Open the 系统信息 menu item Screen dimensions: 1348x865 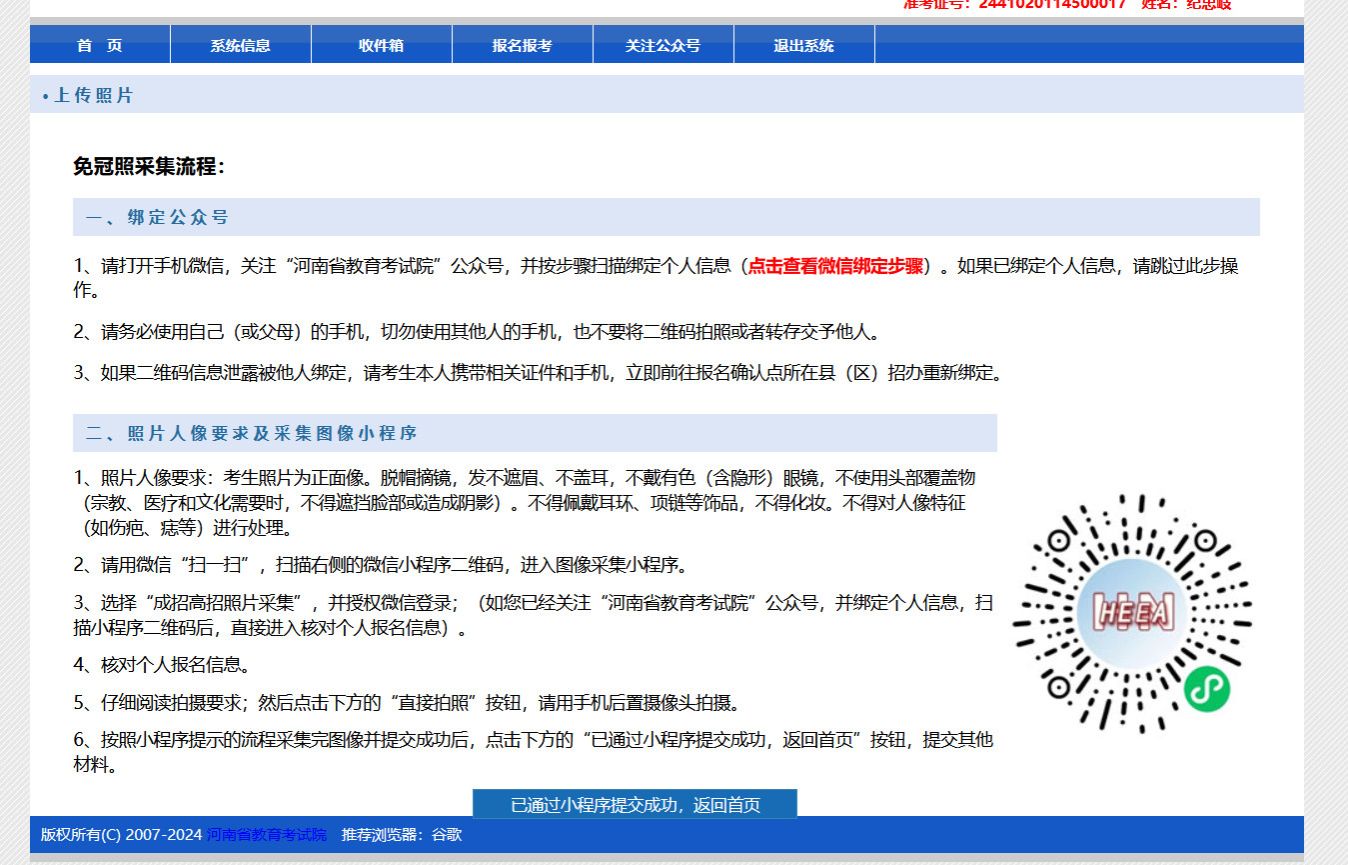(x=240, y=45)
